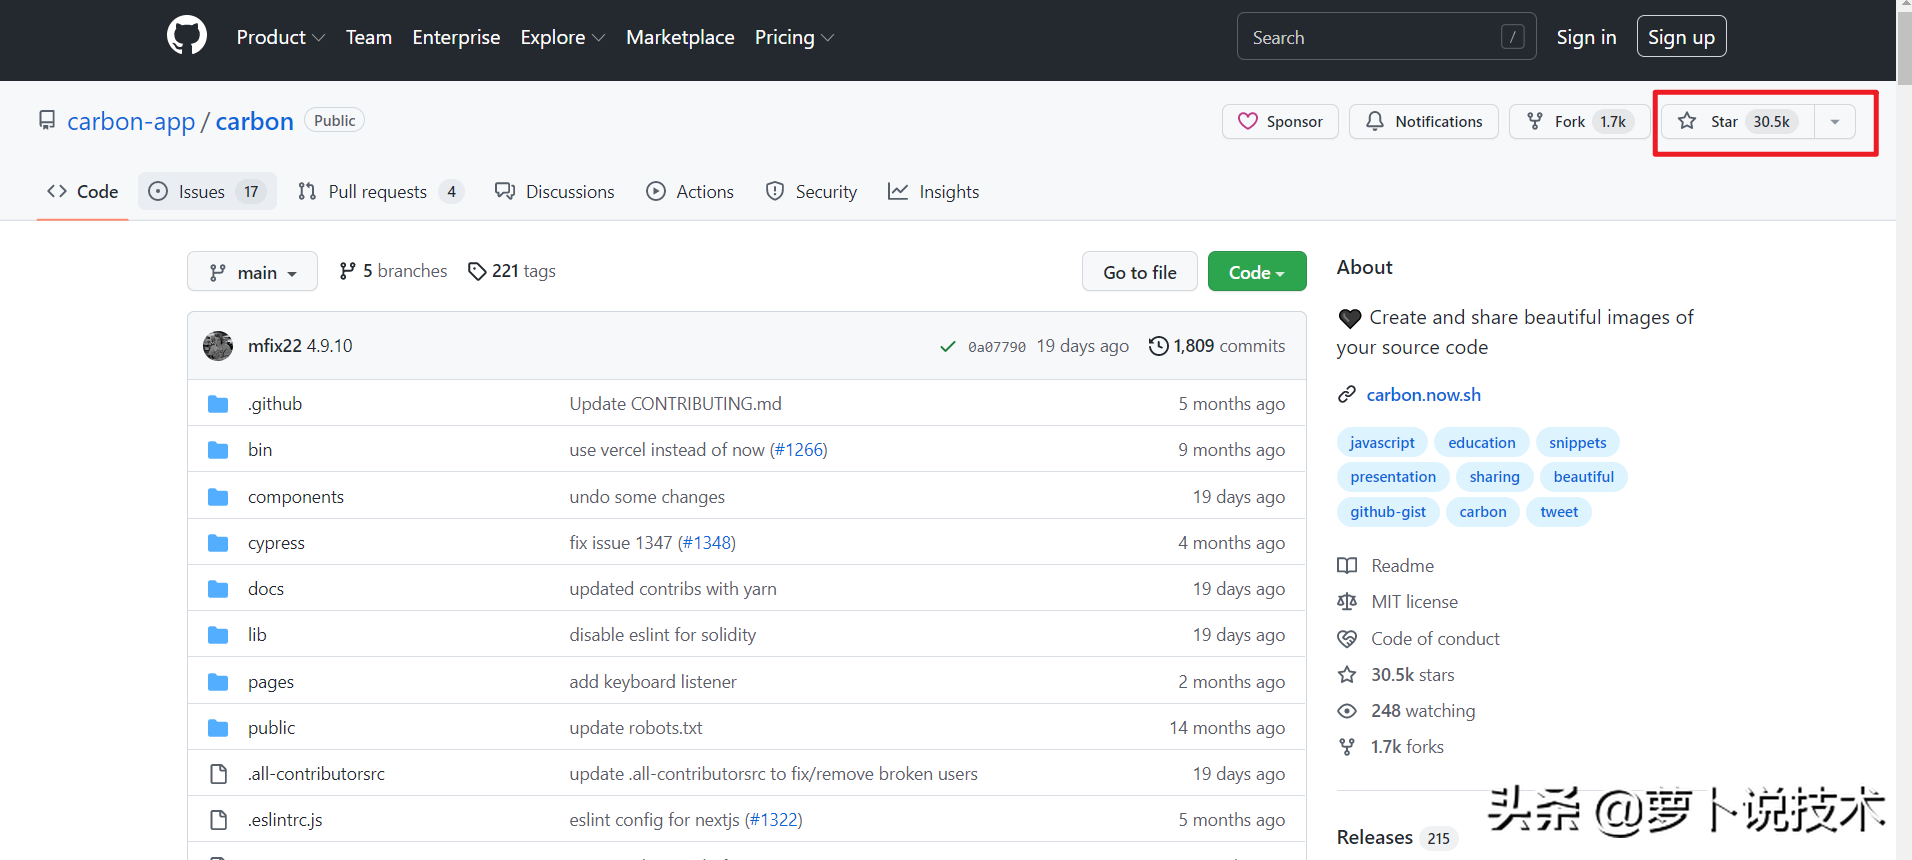The image size is (1912, 860).
Task: Open the 'update robots.txt' commit message
Action: (x=636, y=728)
